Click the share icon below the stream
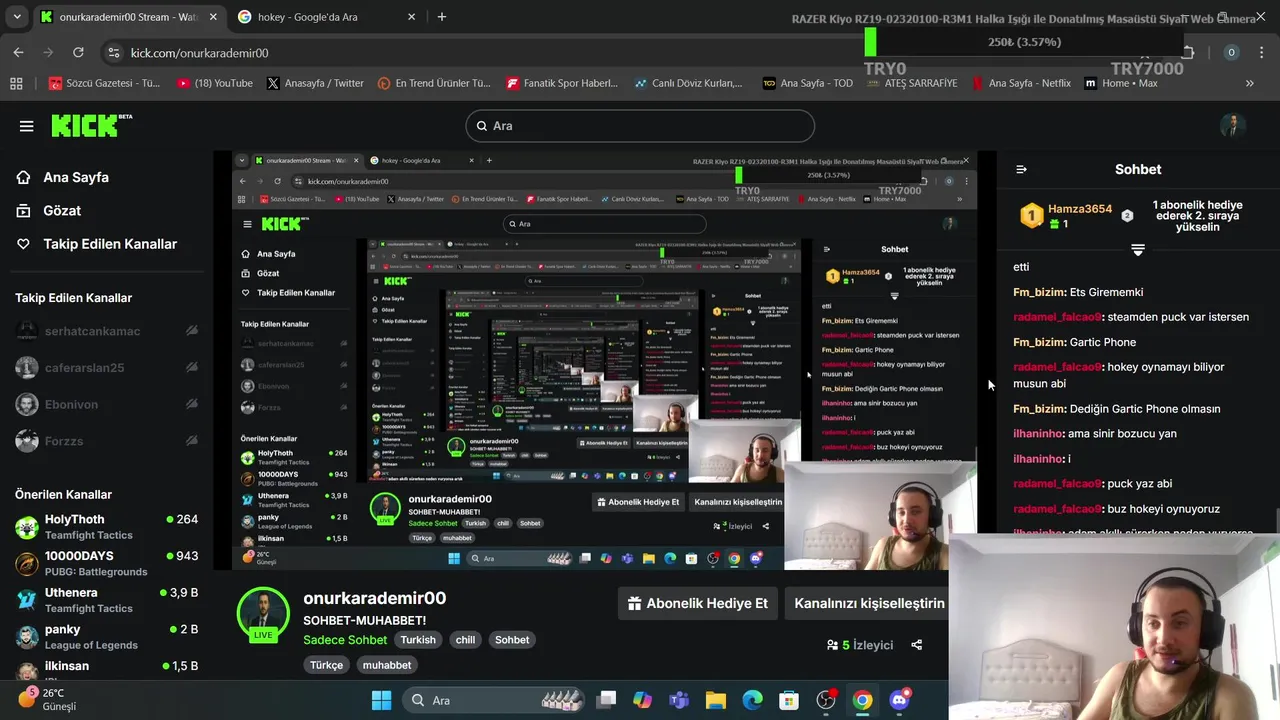 (x=916, y=645)
